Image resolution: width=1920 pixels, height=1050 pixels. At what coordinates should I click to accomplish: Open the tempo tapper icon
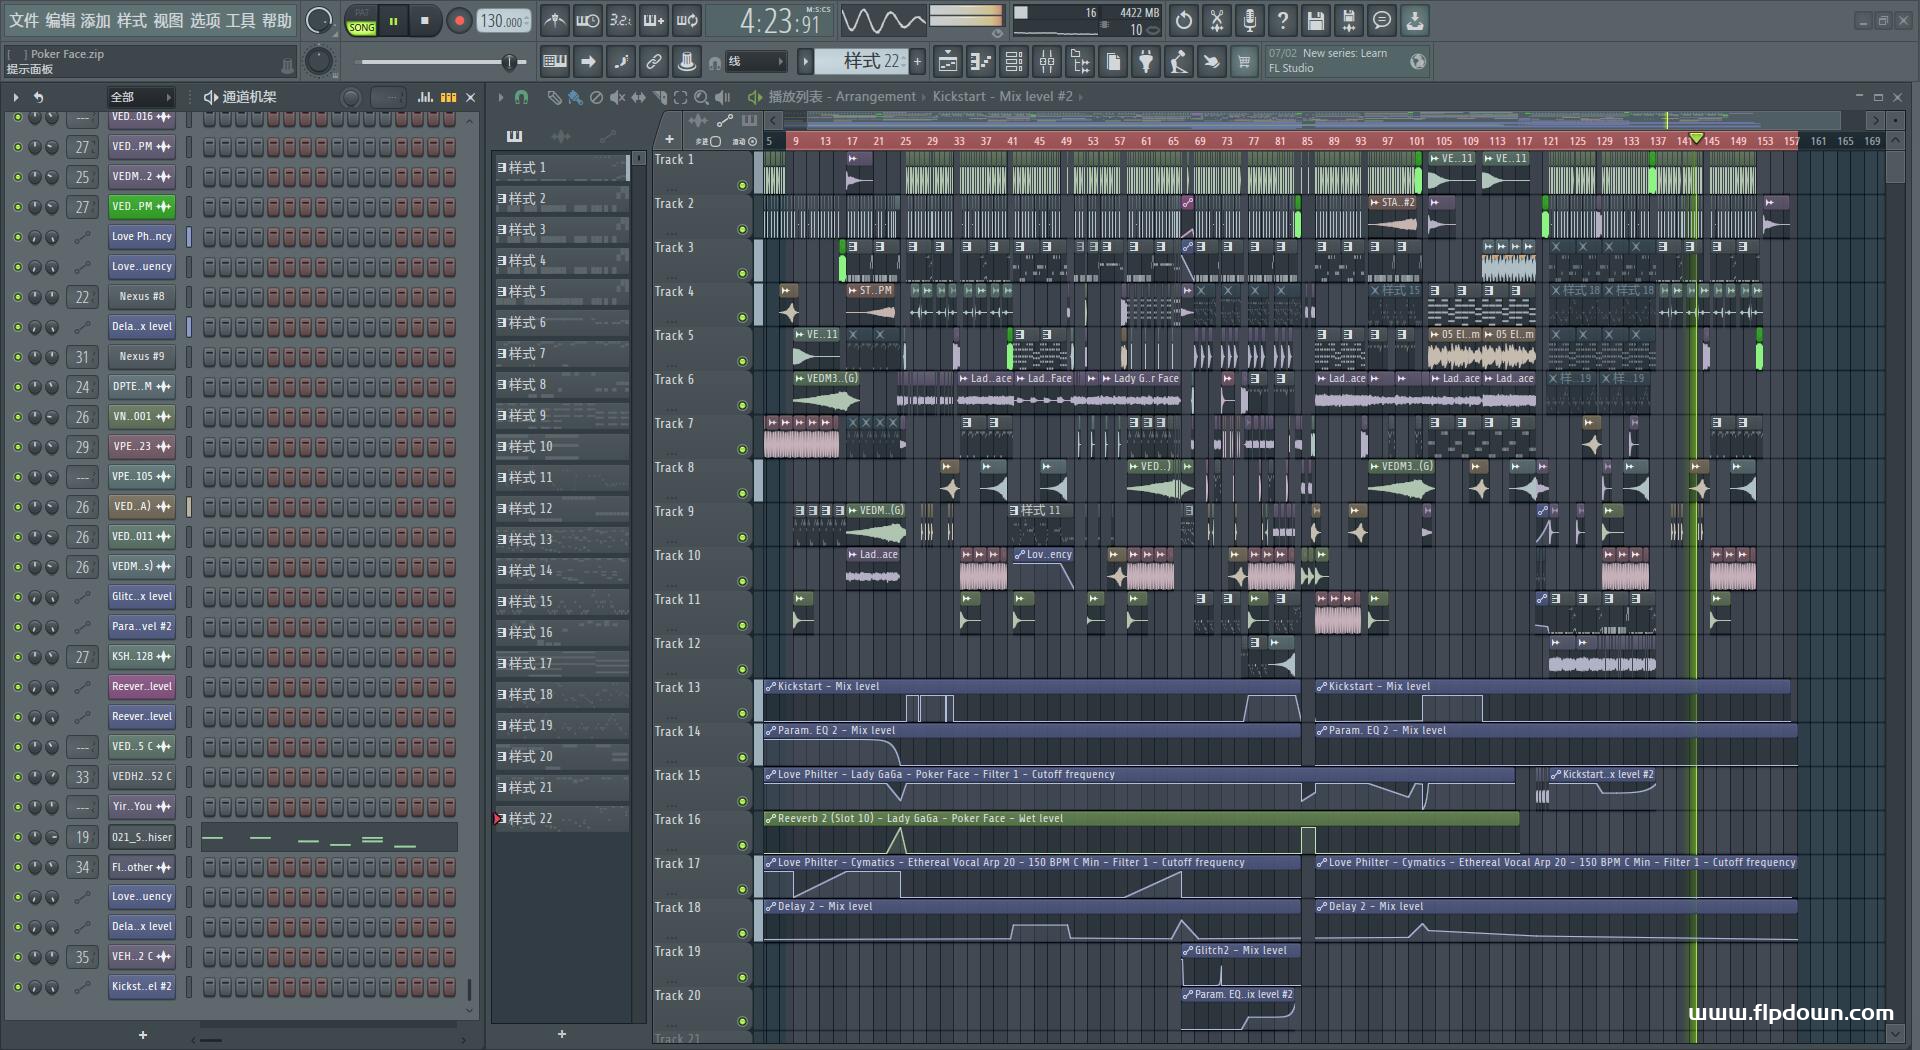coord(1179,62)
